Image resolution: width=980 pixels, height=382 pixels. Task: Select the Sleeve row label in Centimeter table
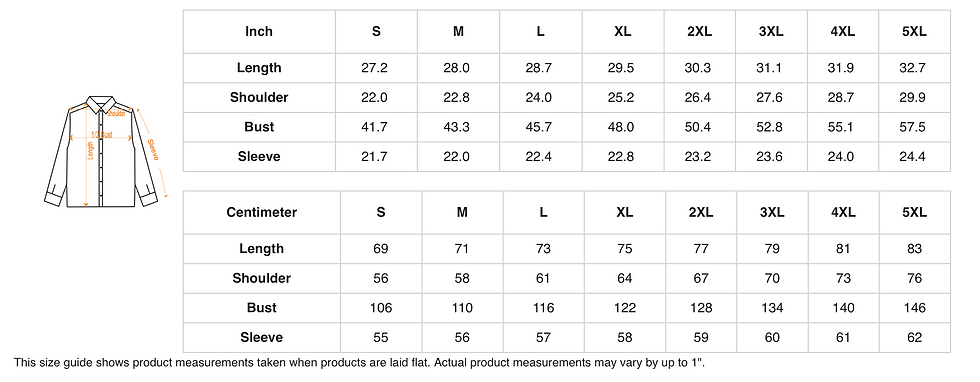pyautogui.click(x=261, y=338)
